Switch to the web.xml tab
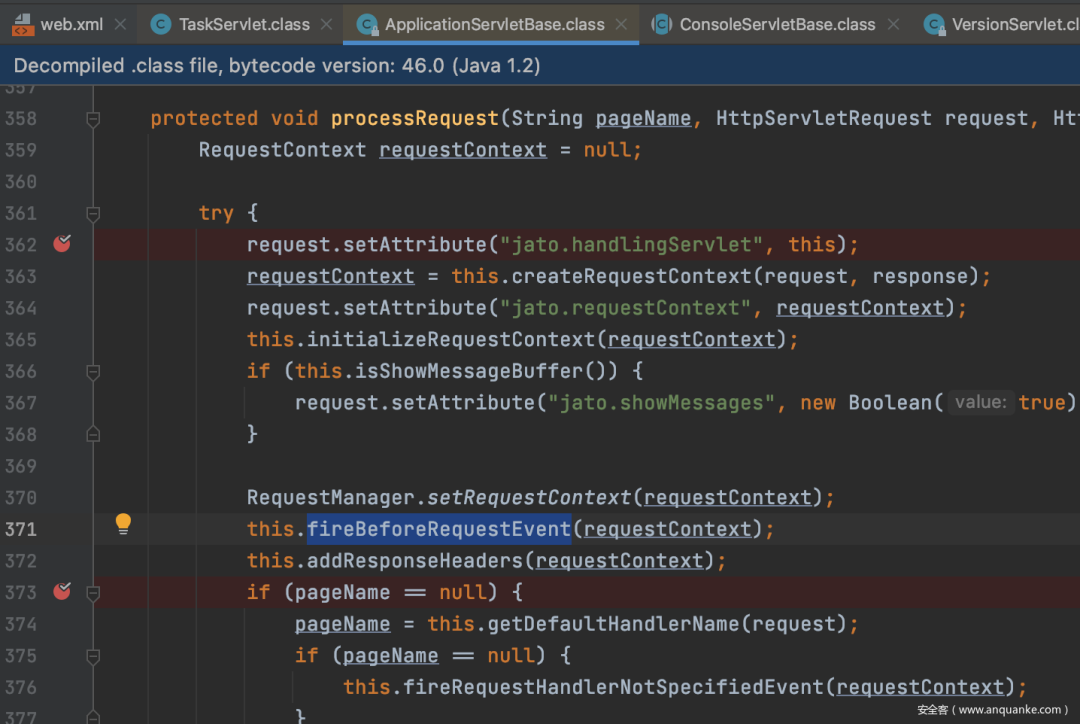 pos(71,25)
